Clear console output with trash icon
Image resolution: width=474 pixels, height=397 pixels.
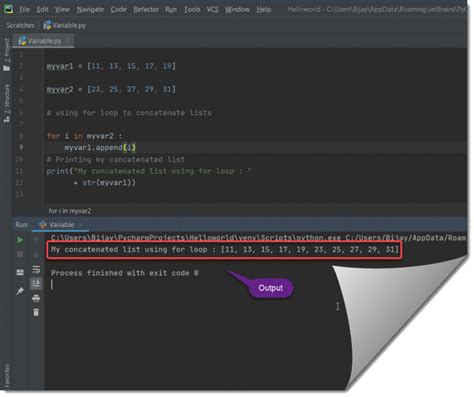click(36, 312)
